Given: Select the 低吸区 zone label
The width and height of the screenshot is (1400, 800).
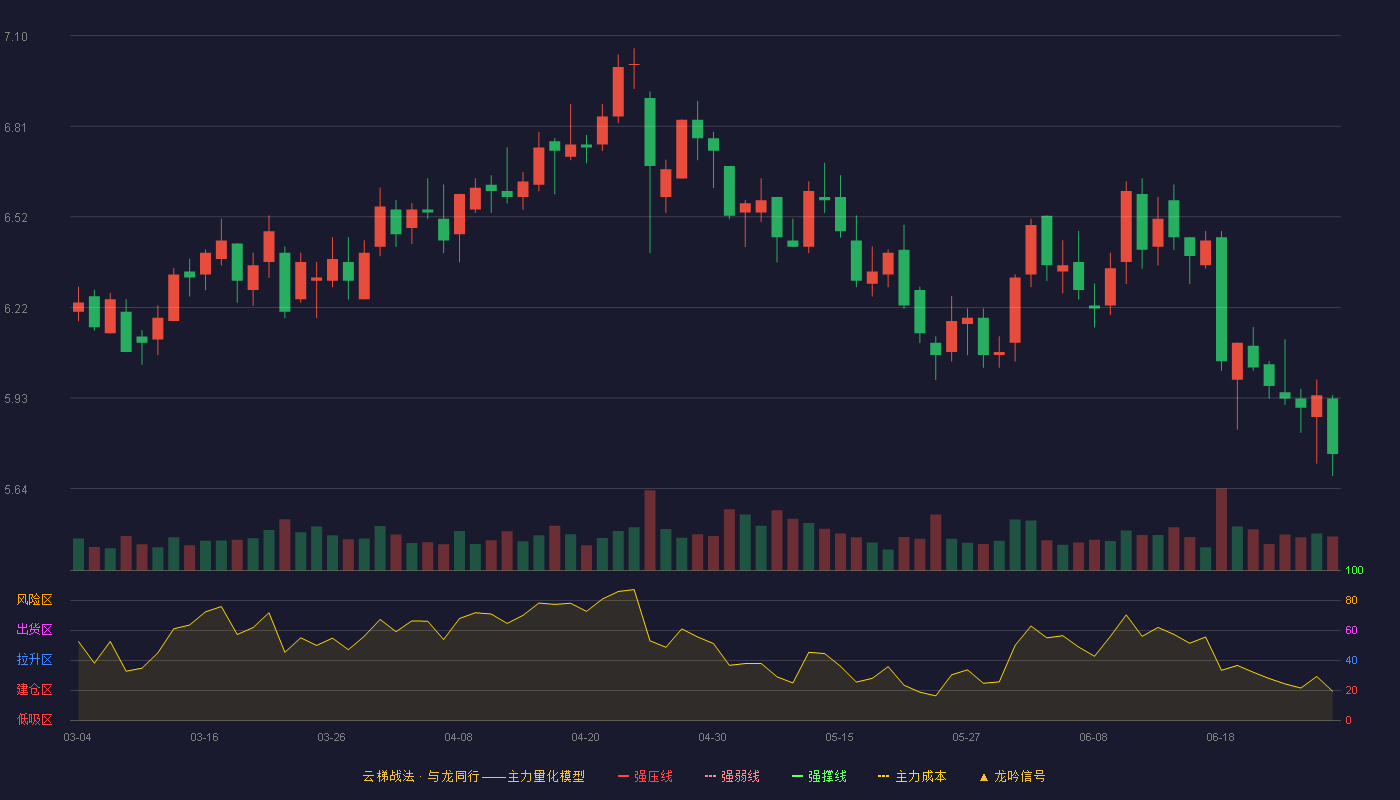Looking at the screenshot, I should [34, 720].
